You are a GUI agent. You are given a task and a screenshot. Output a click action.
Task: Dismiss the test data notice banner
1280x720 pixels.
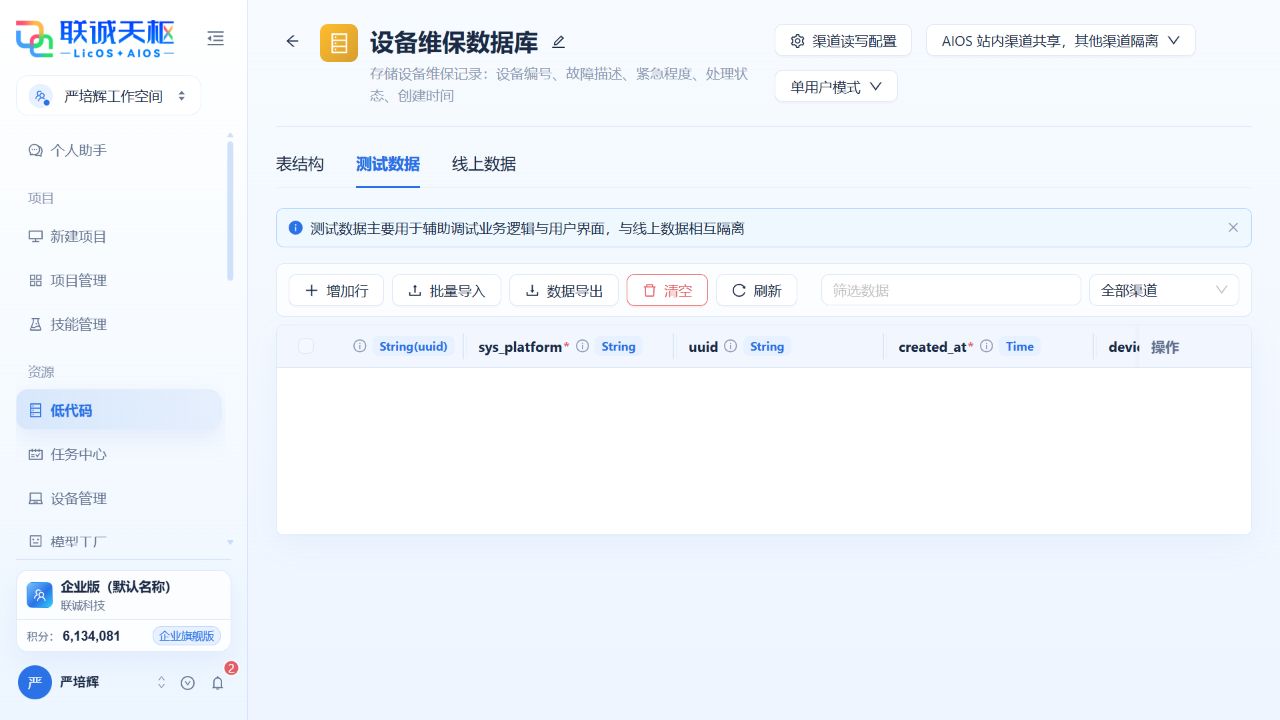[1233, 228]
